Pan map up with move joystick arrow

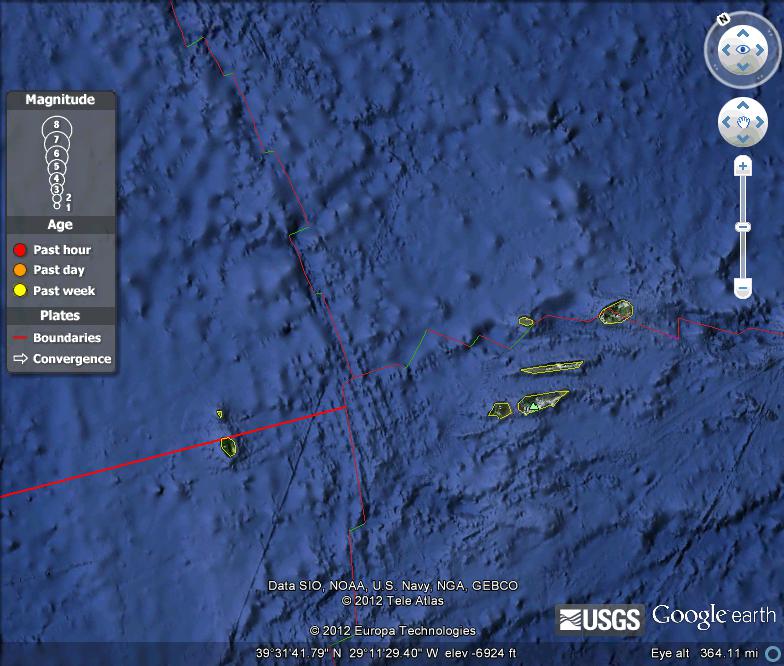tap(742, 105)
